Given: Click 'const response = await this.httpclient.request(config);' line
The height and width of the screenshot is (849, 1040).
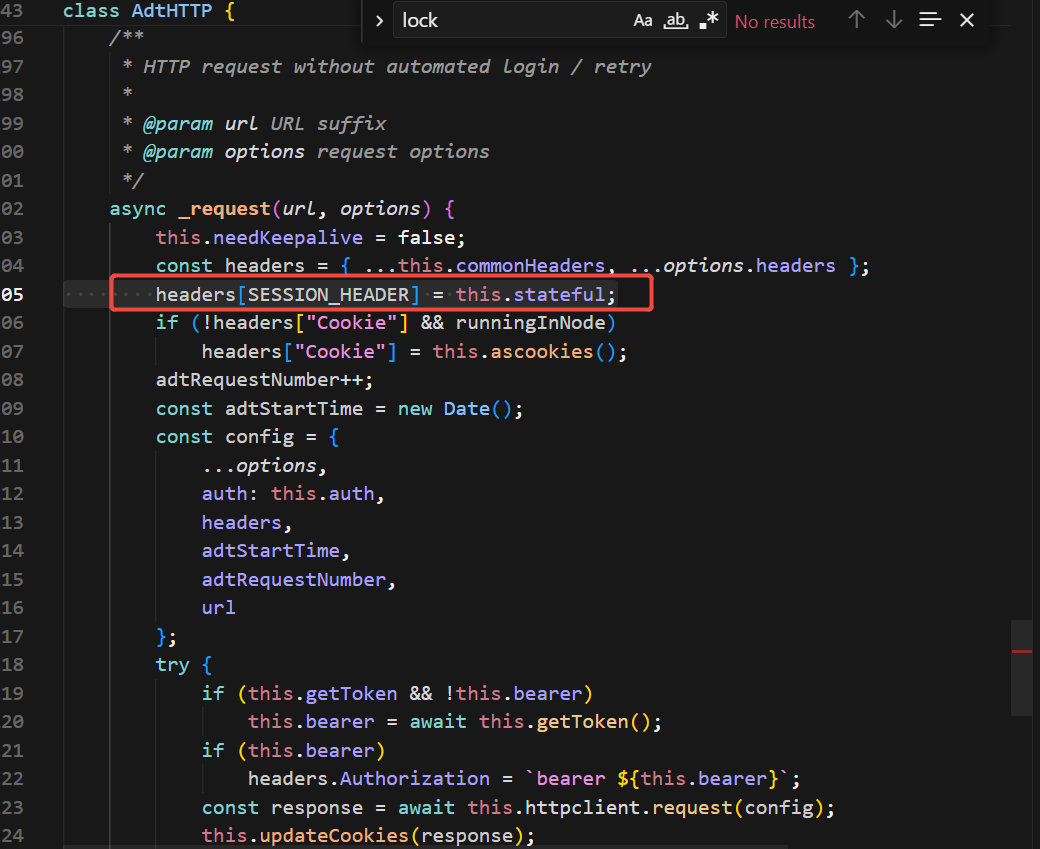Looking at the screenshot, I should [x=518, y=807].
